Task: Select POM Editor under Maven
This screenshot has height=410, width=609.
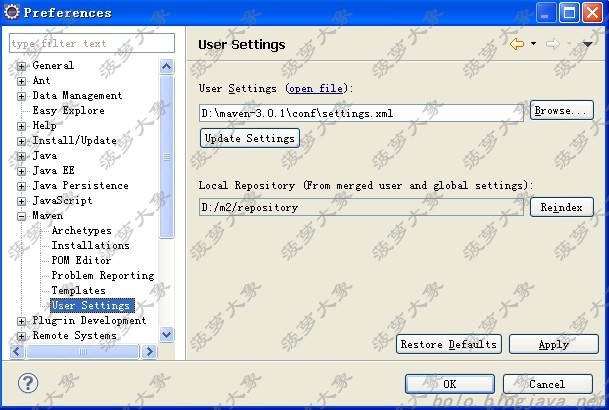Action: tap(81, 260)
